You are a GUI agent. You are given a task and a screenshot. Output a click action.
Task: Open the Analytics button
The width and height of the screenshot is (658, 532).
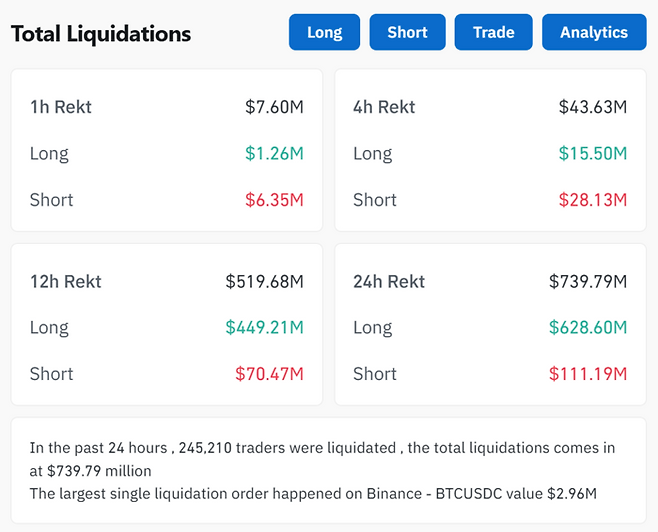(x=593, y=32)
